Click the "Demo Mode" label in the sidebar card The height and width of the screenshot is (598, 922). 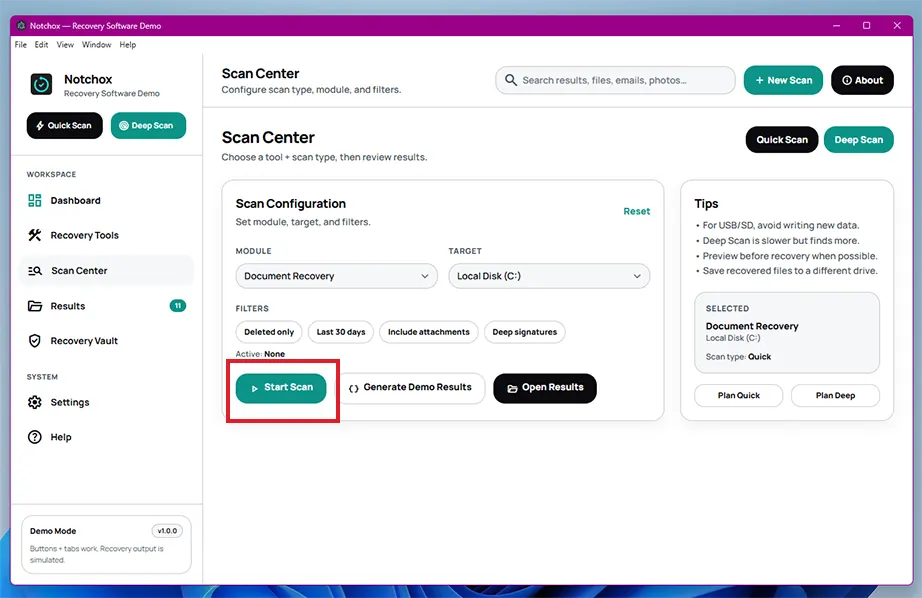tap(53, 531)
